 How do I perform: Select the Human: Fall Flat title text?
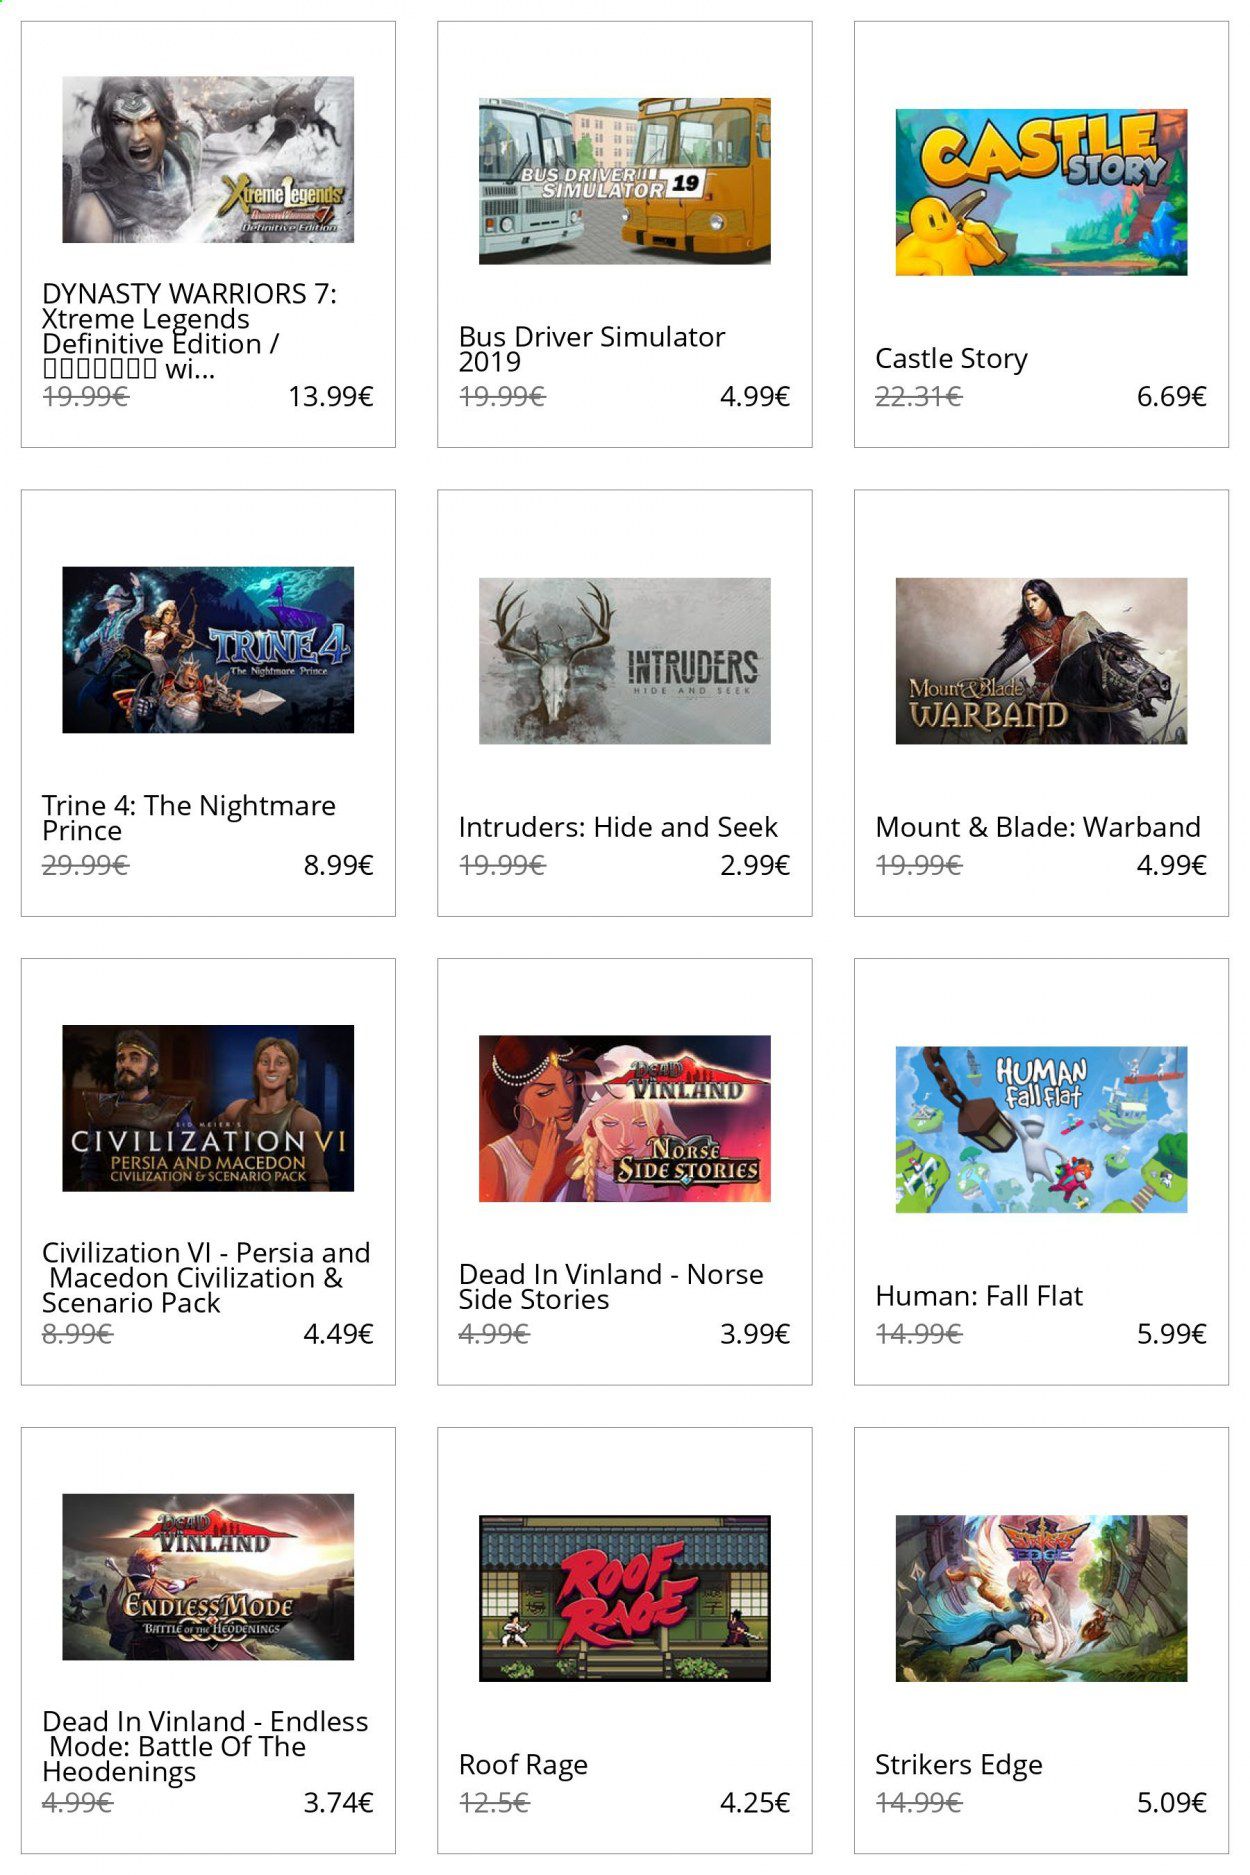(979, 1296)
